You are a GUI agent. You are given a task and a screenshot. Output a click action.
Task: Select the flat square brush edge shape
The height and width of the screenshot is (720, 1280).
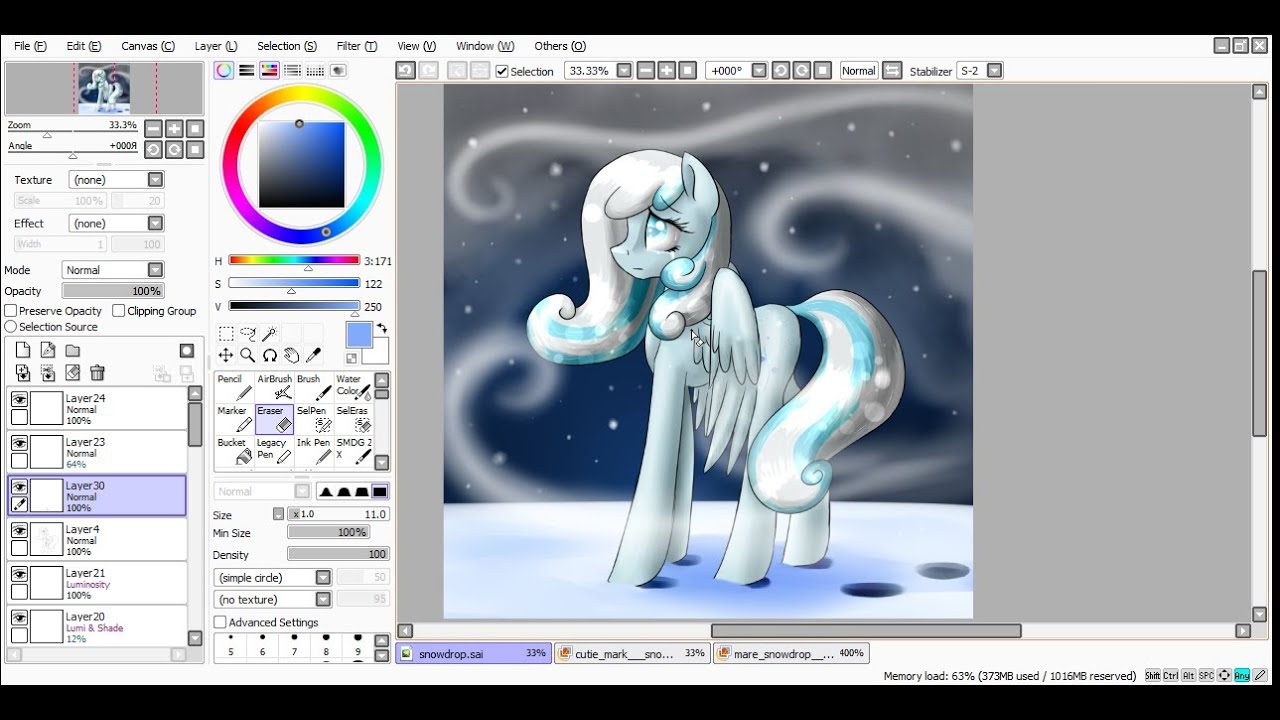[380, 491]
